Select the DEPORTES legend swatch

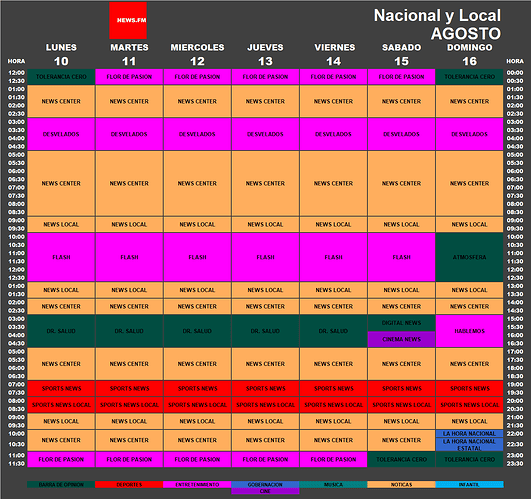(x=129, y=484)
